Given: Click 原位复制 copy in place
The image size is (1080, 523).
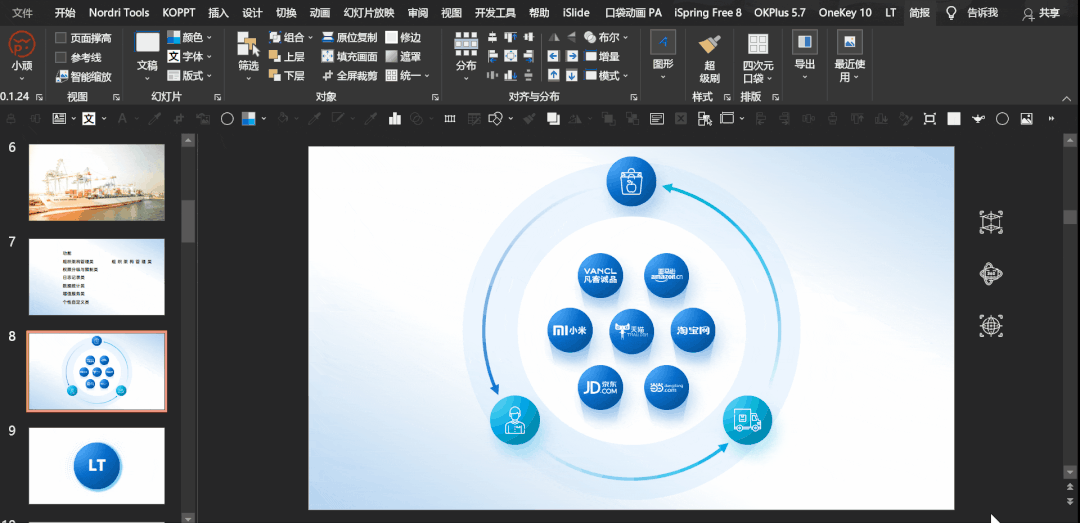Looking at the screenshot, I should (x=349, y=37).
